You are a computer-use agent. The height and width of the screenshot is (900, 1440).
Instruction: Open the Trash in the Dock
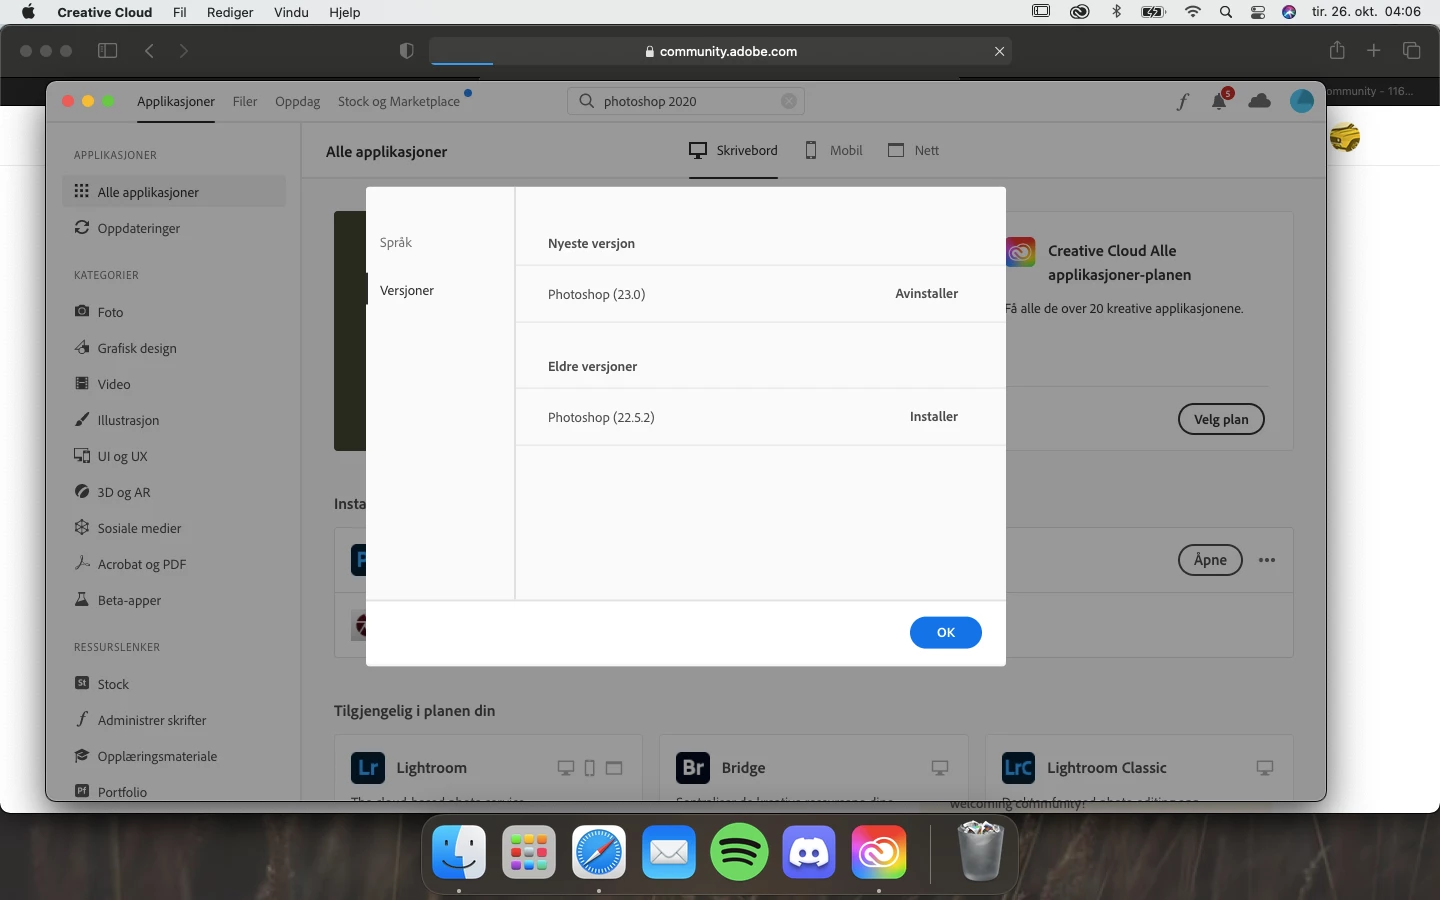coord(980,851)
